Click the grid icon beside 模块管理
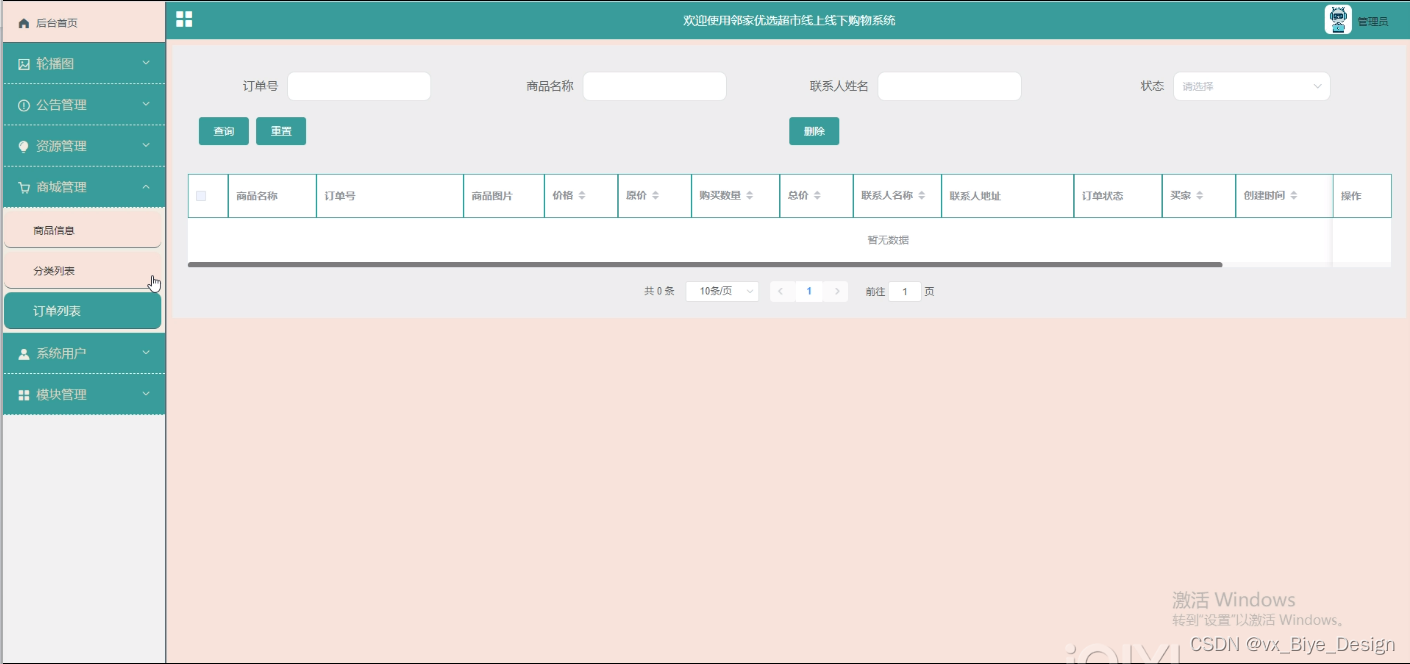 [x=24, y=395]
